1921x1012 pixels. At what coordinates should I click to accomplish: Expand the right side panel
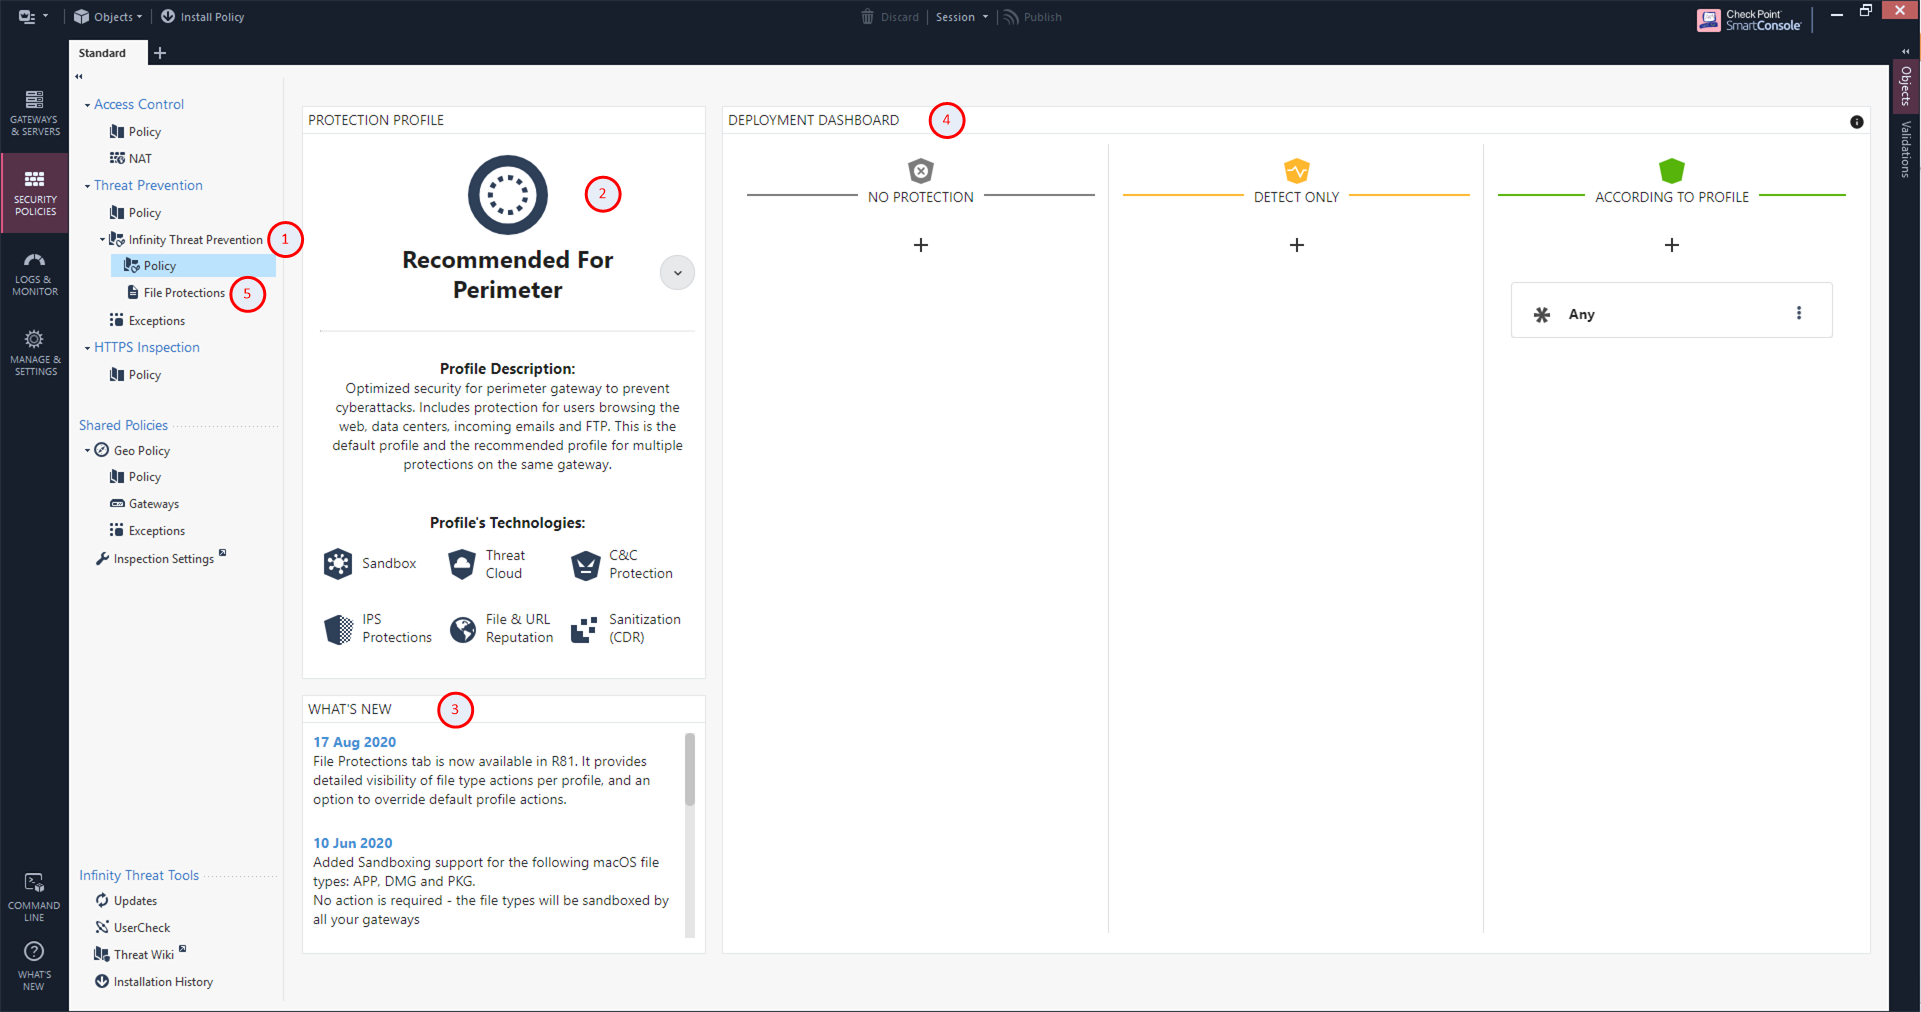point(1905,51)
